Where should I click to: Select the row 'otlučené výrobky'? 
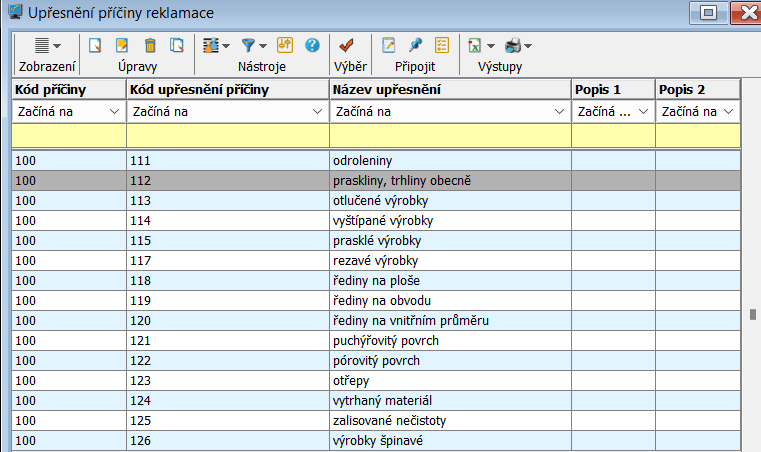coord(449,198)
